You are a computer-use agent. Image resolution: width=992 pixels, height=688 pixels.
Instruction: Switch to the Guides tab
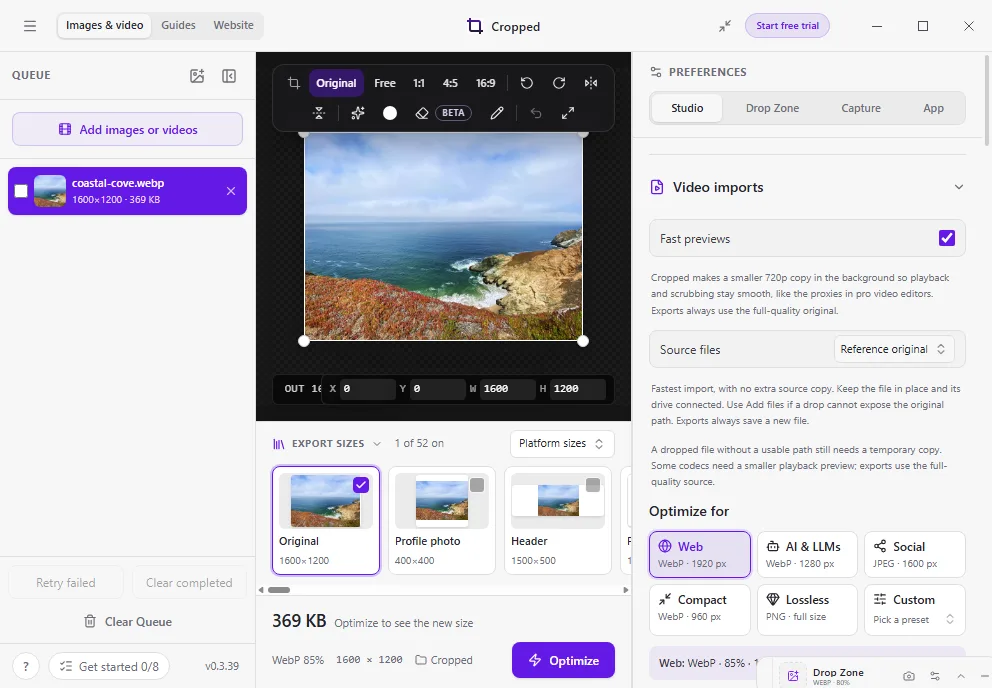pos(178,25)
